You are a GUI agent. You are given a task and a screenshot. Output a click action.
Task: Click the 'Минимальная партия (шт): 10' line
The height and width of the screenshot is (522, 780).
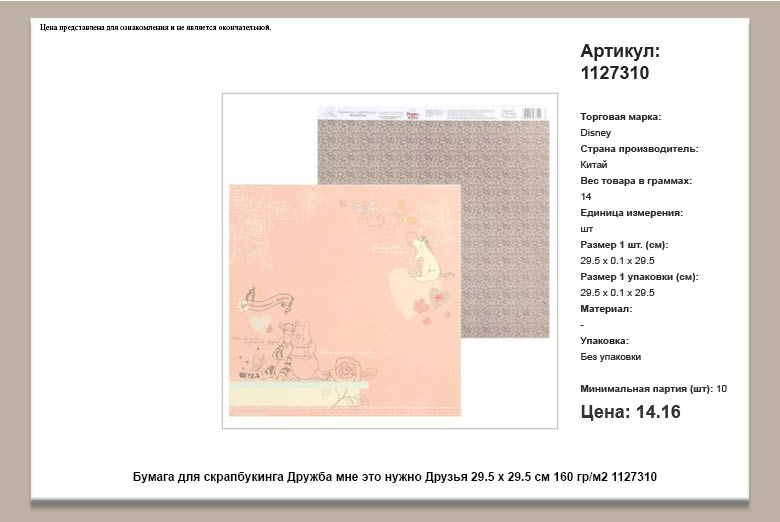point(653,389)
